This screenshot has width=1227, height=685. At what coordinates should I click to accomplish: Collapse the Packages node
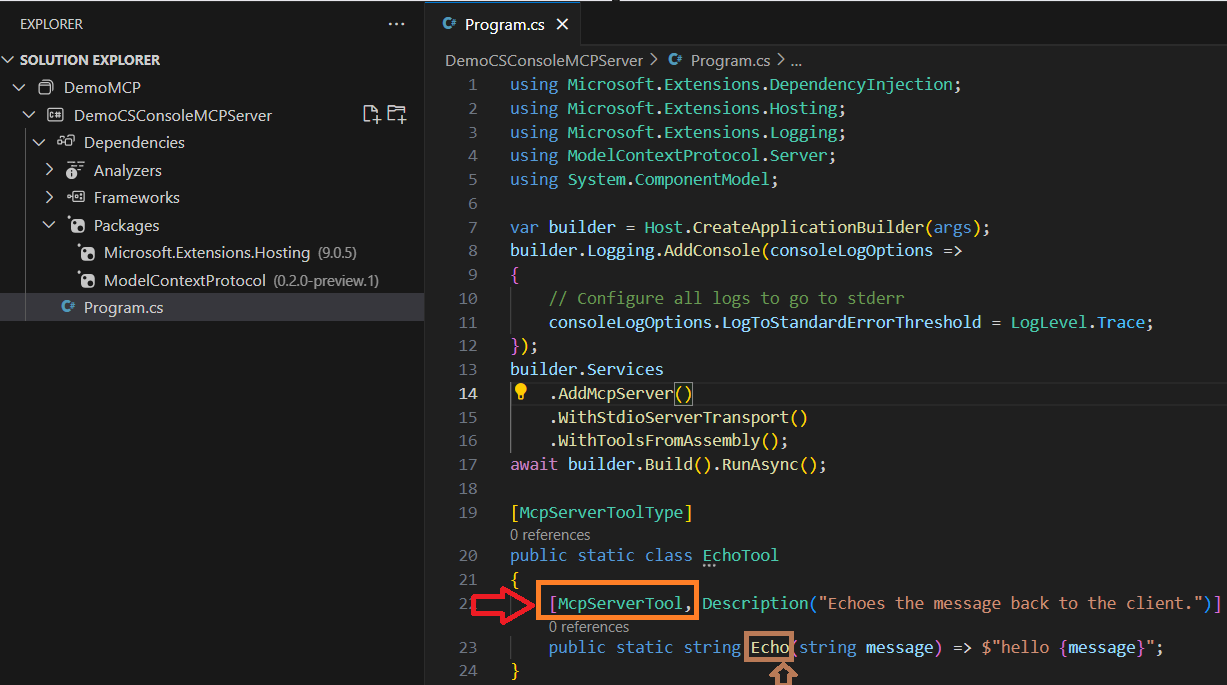point(49,225)
